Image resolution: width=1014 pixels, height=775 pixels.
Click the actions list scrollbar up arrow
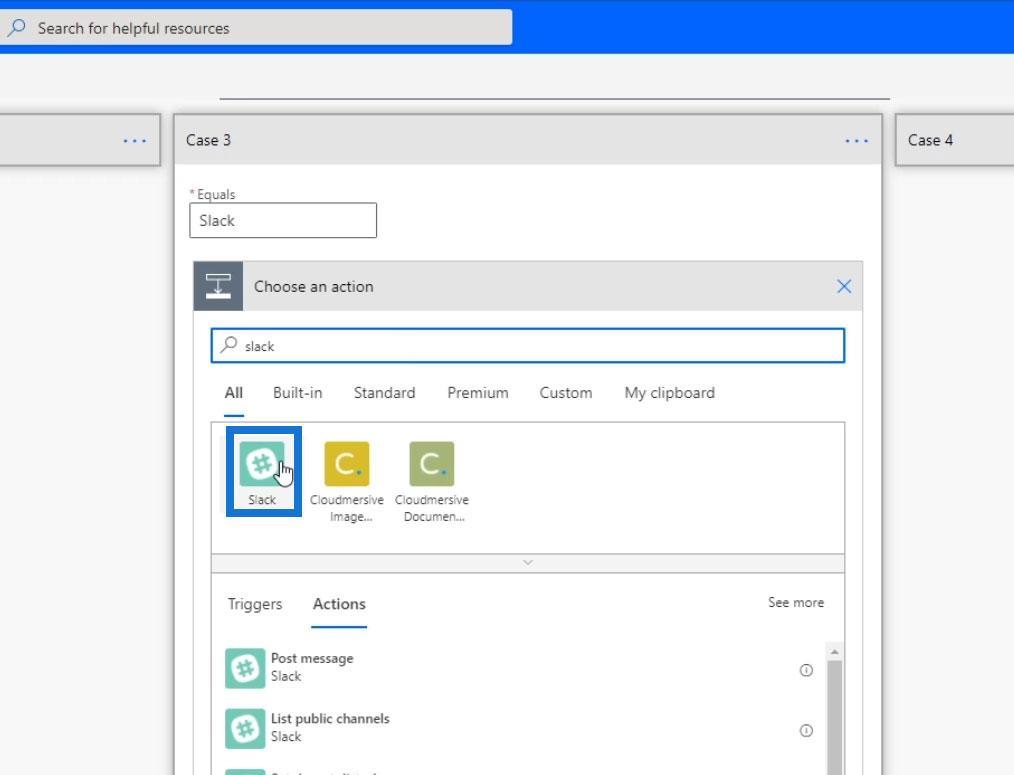(x=834, y=652)
